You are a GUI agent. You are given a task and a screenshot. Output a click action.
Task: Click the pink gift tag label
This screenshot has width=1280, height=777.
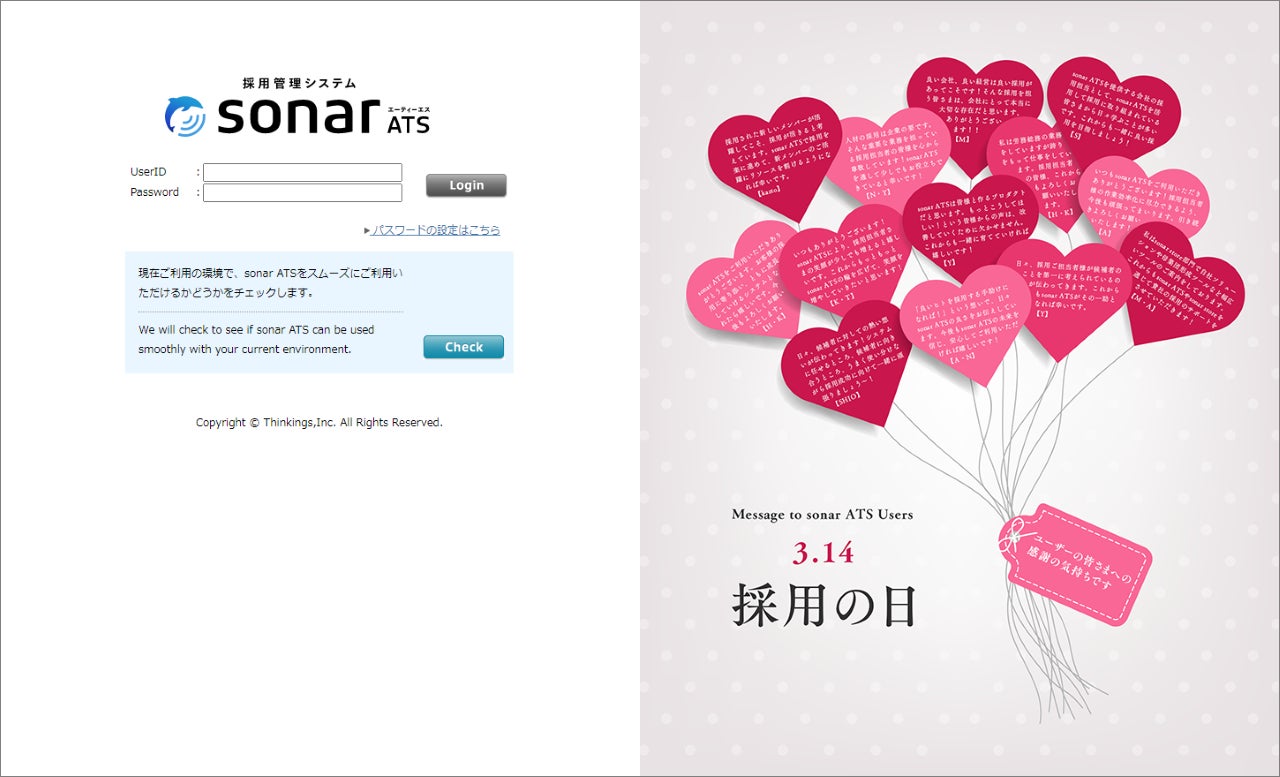1075,564
